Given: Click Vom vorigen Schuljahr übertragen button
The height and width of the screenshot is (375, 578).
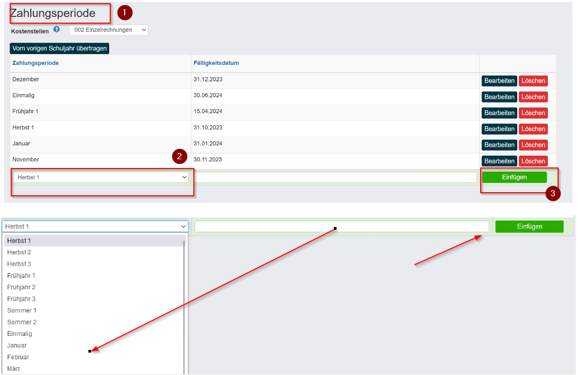Looking at the screenshot, I should pos(59,48).
